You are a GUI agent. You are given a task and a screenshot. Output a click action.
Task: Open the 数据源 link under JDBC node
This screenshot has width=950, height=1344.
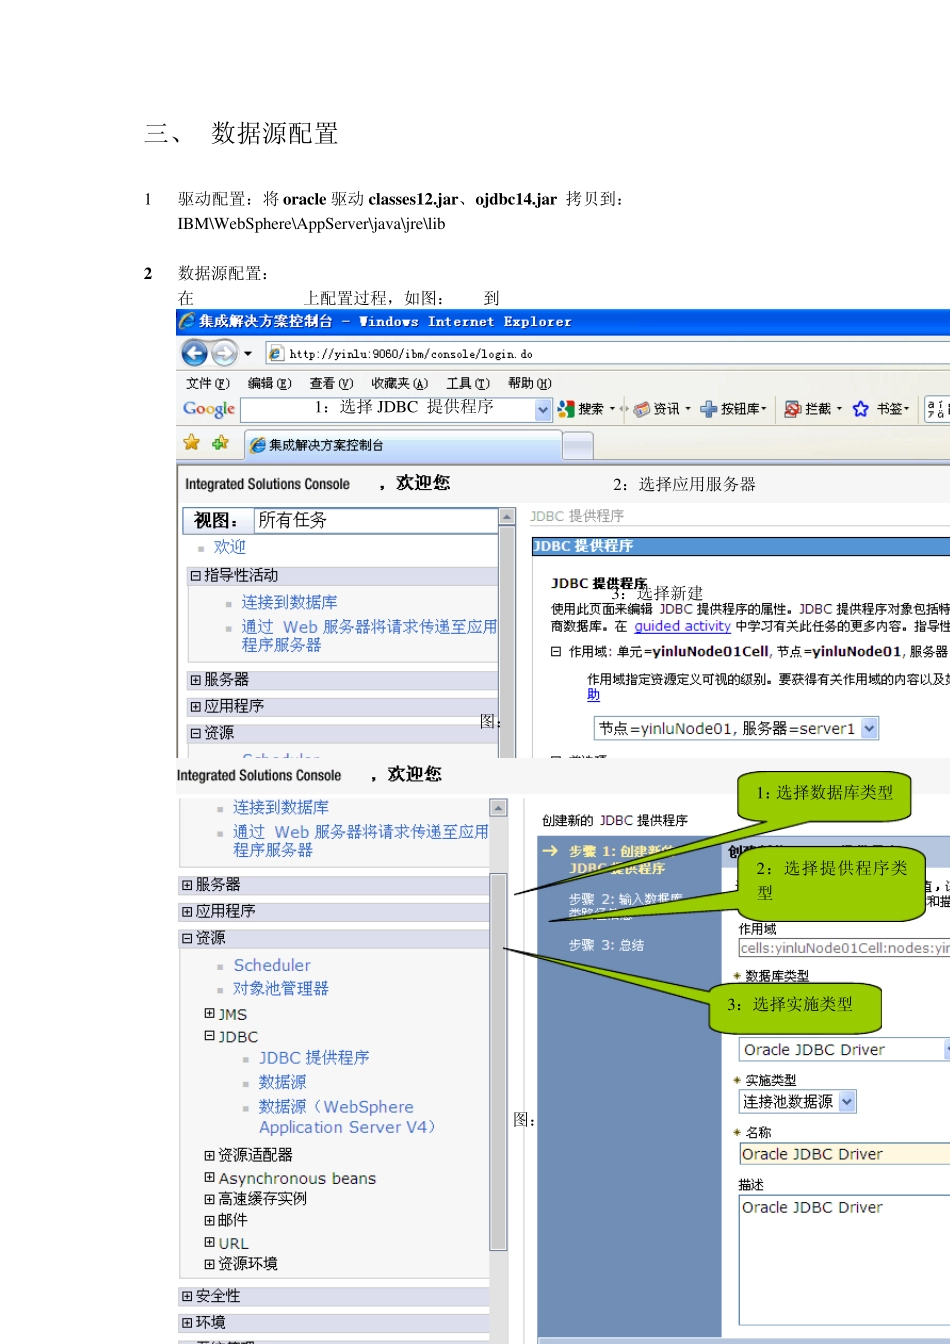[283, 1082]
